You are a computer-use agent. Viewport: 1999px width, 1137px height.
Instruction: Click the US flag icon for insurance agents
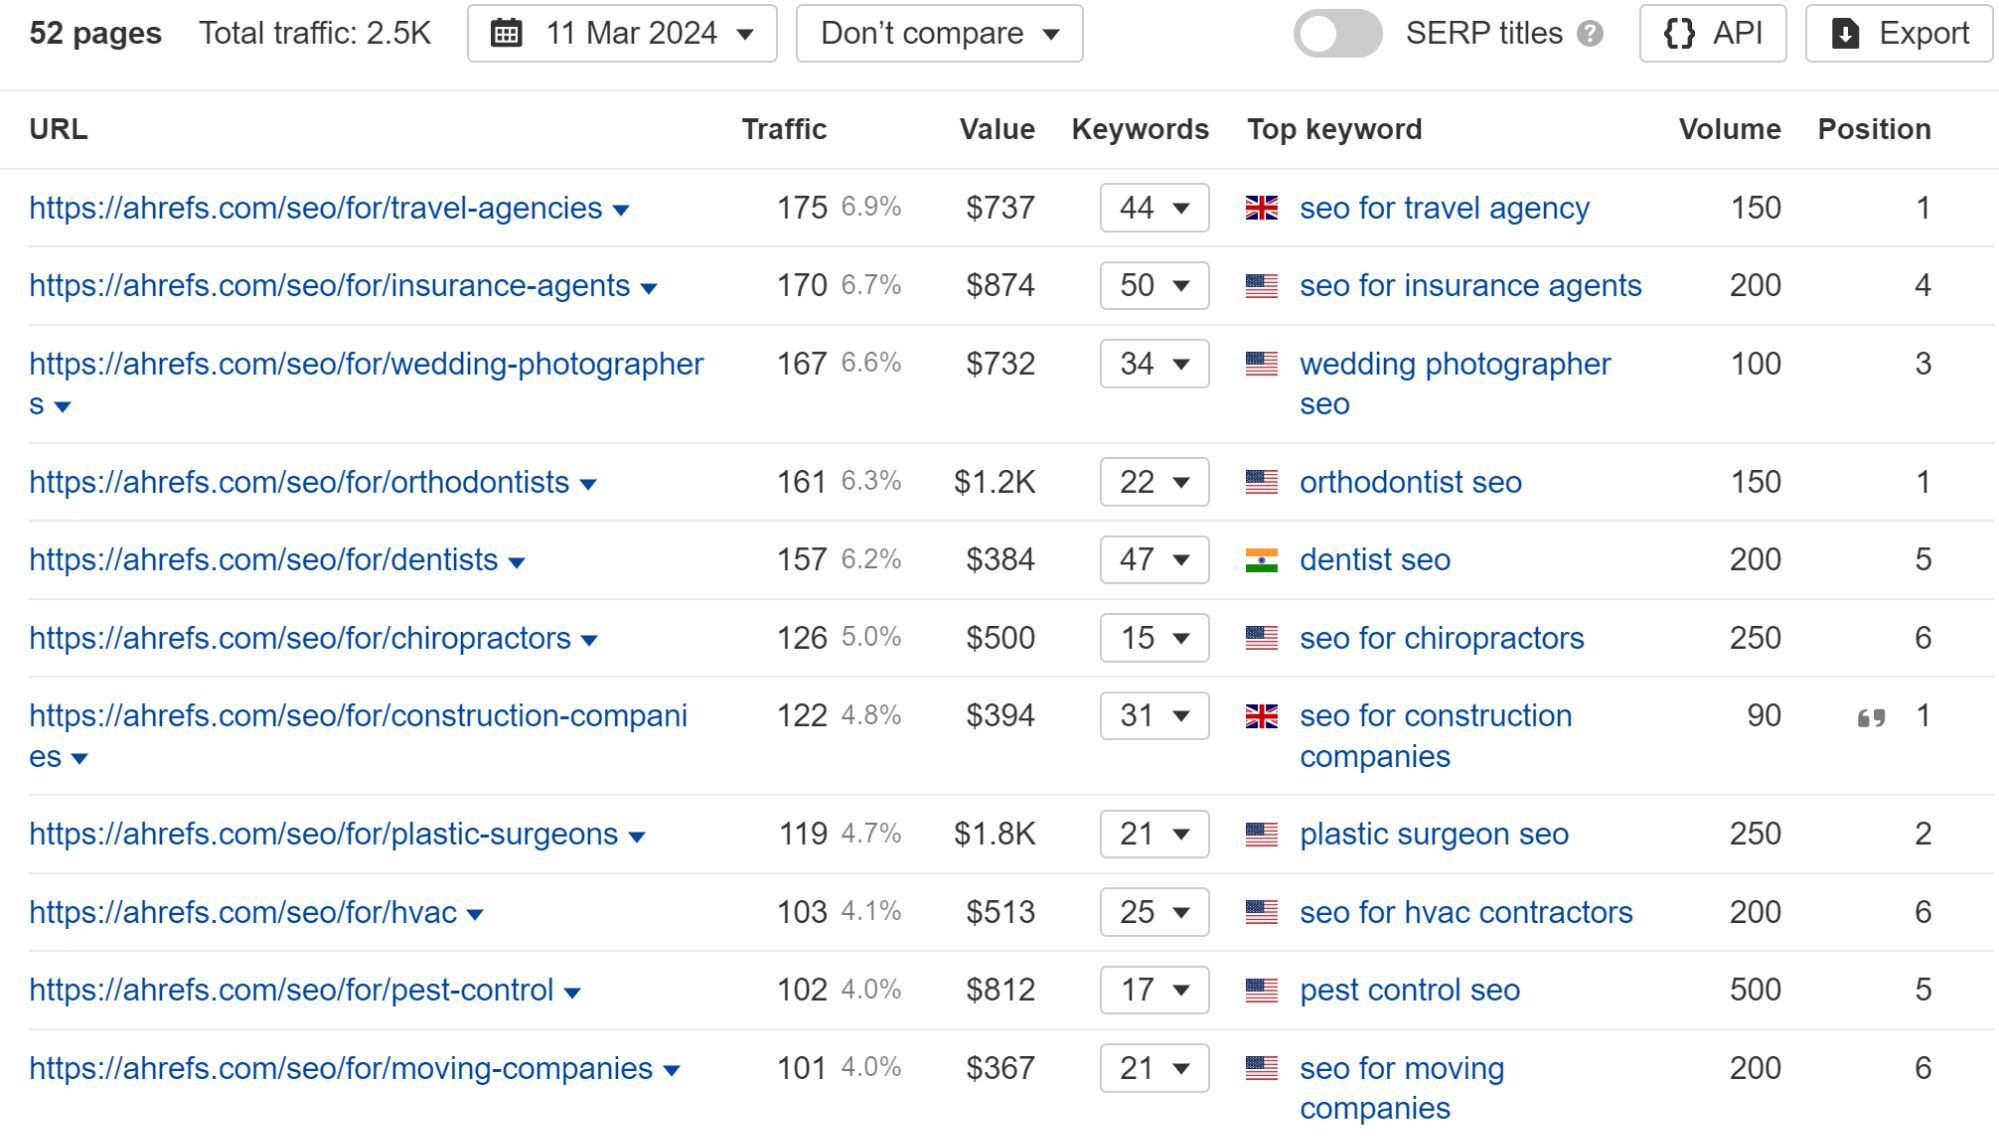point(1260,284)
